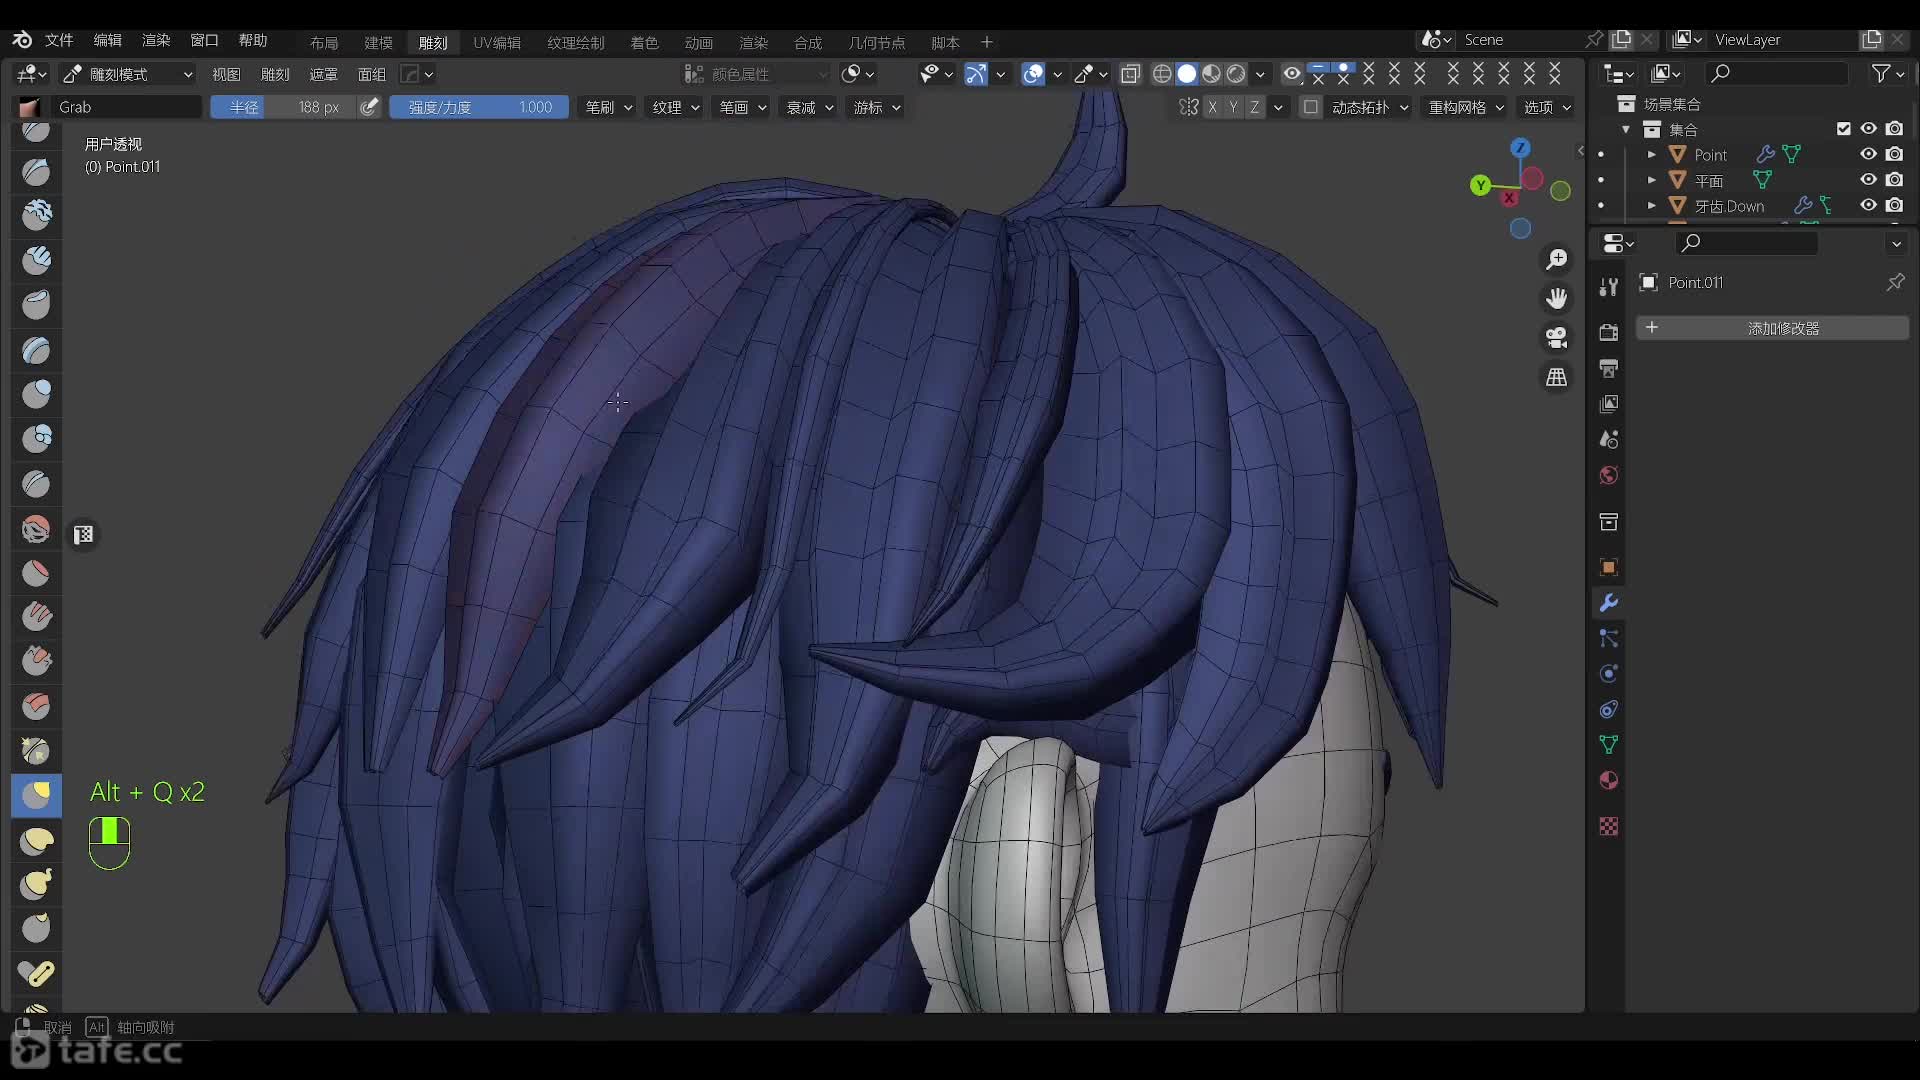Image resolution: width=1920 pixels, height=1080 pixels.
Task: Enable X axis symmetry
Action: [1212, 107]
